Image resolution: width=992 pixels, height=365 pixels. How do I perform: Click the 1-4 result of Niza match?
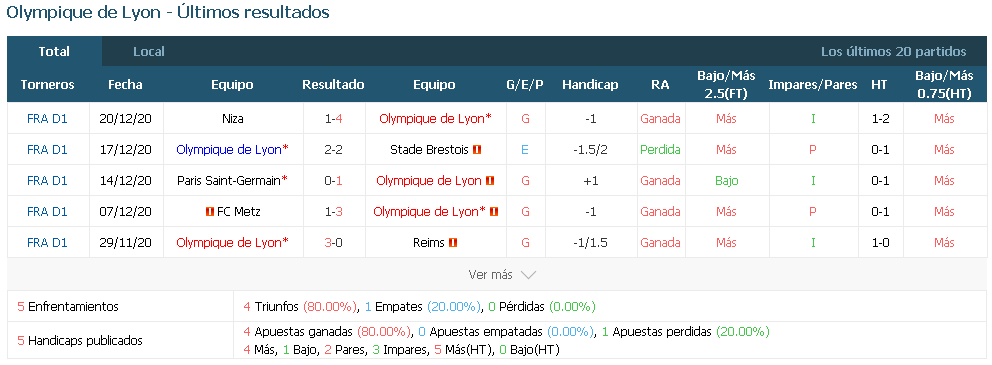coord(333,119)
